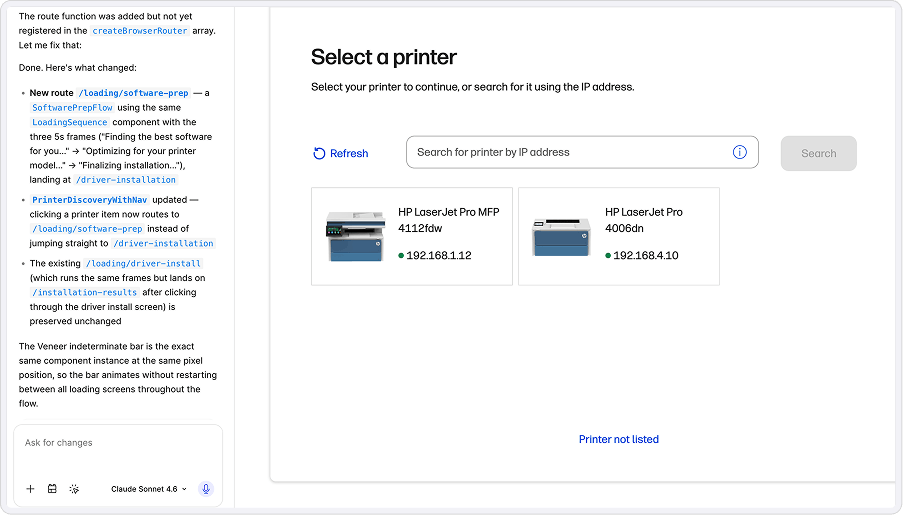Click the refresh circular arrow icon

tap(319, 153)
